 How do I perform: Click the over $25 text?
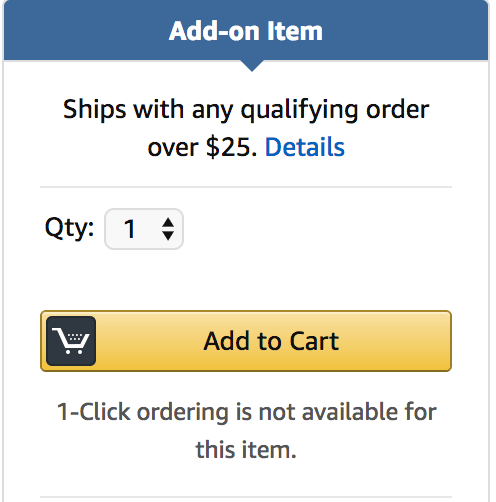coord(202,147)
